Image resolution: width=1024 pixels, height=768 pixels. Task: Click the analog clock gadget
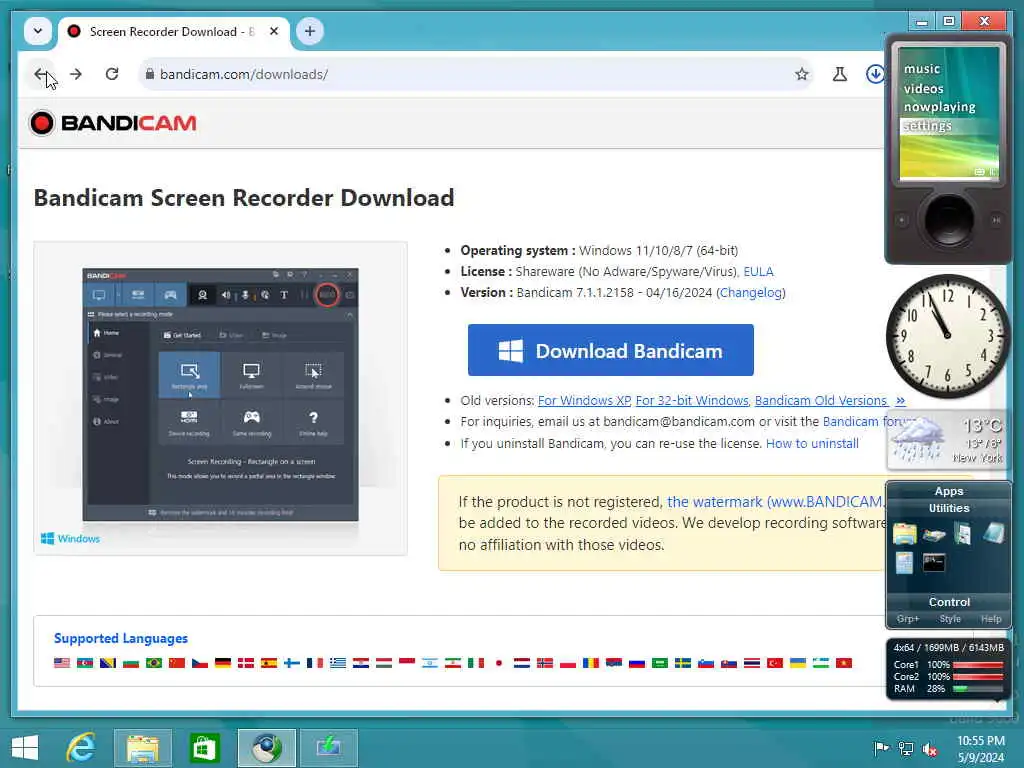pyautogui.click(x=947, y=336)
